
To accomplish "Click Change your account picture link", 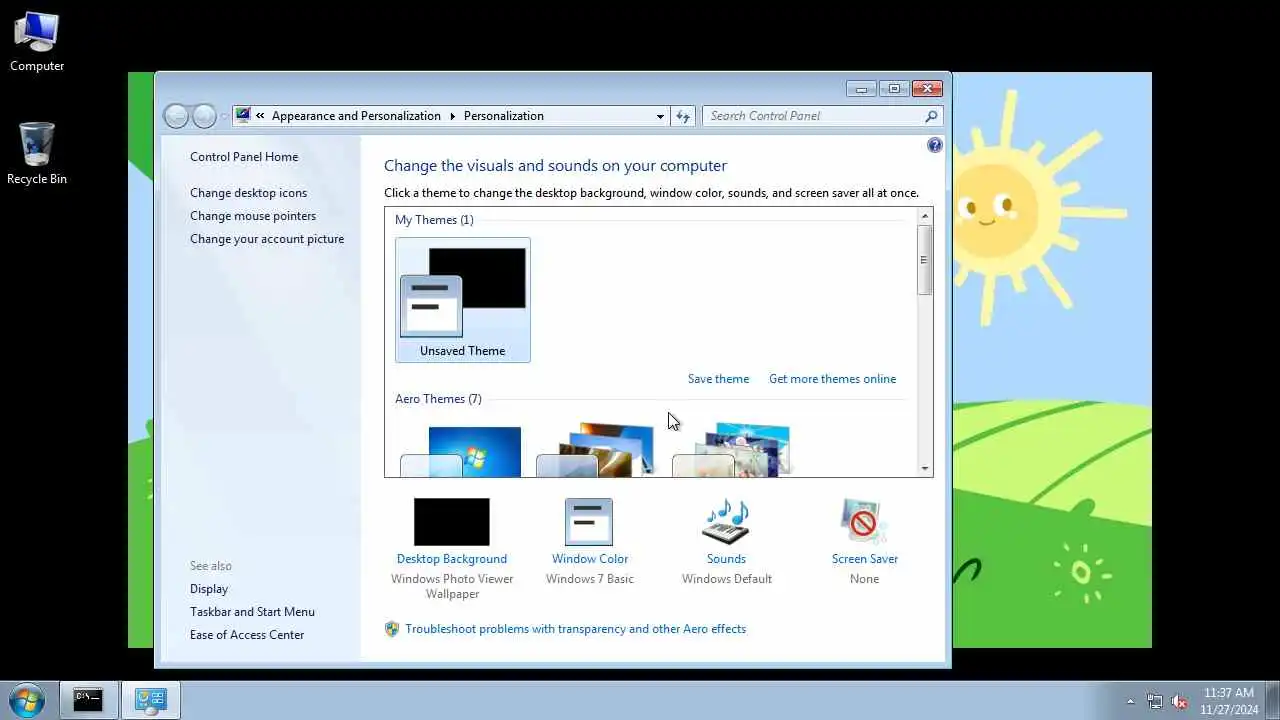I will click(x=267, y=239).
